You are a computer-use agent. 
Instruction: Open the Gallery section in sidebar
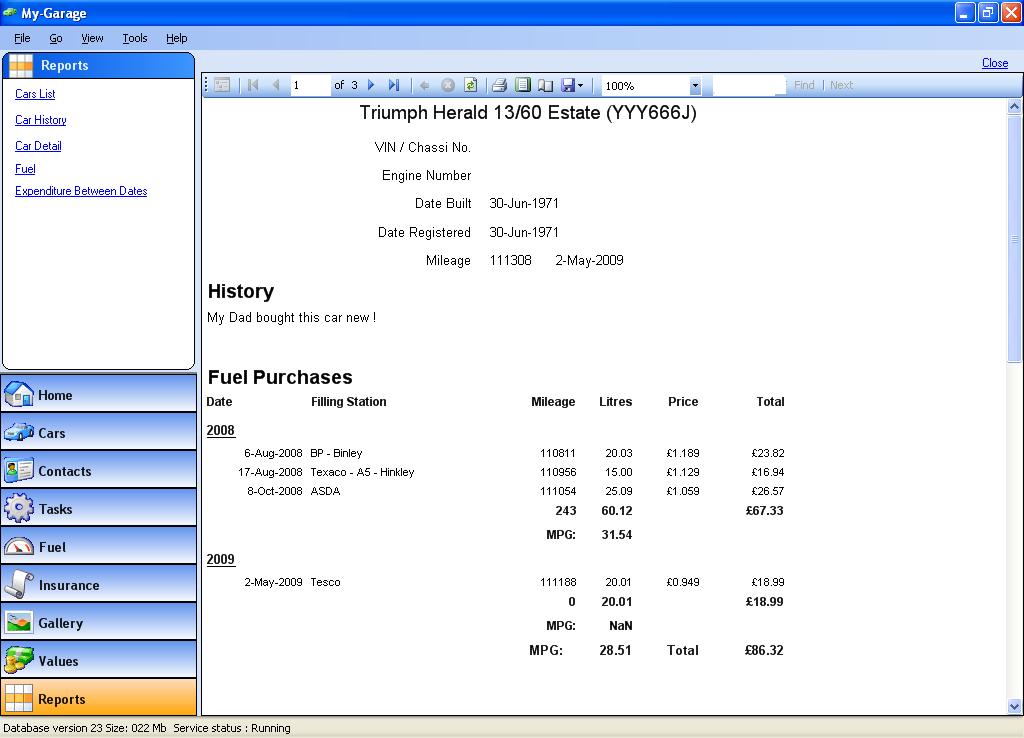(98, 623)
